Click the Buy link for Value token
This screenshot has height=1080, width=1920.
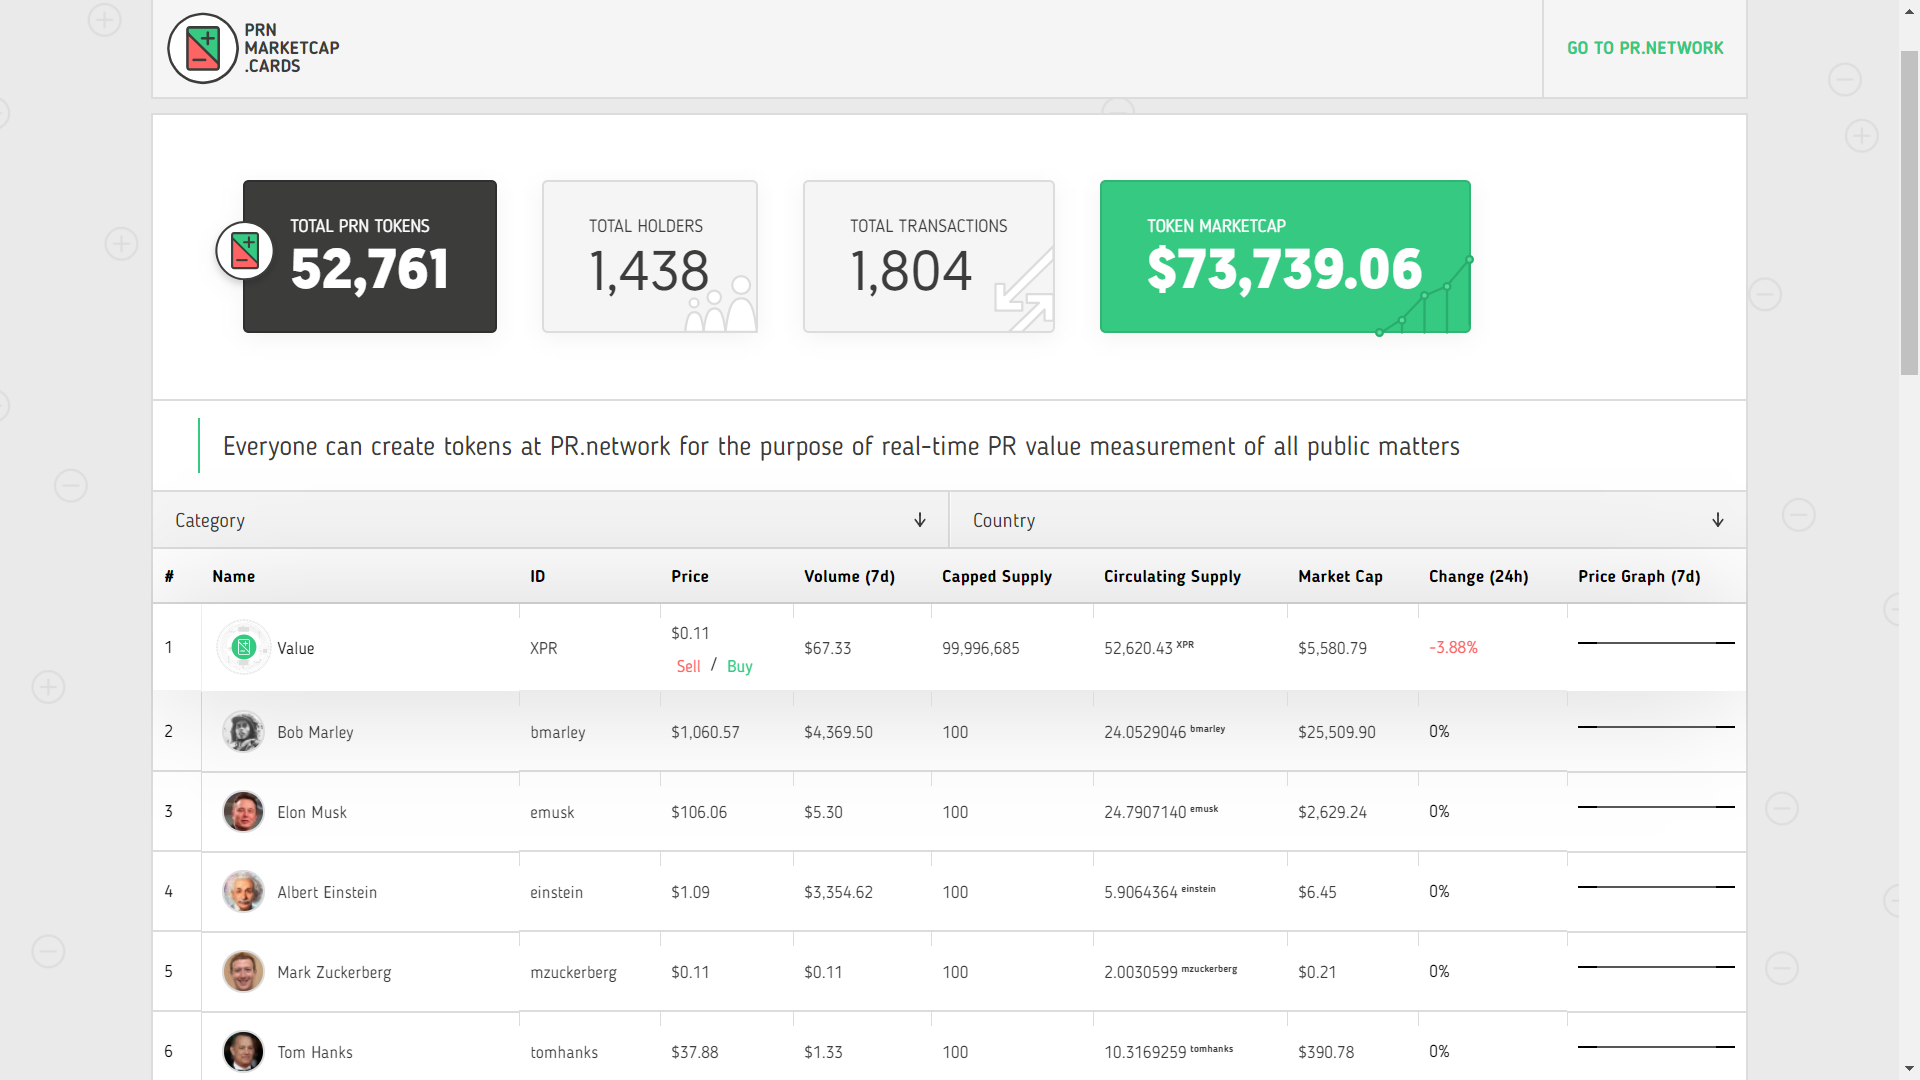[x=739, y=666]
